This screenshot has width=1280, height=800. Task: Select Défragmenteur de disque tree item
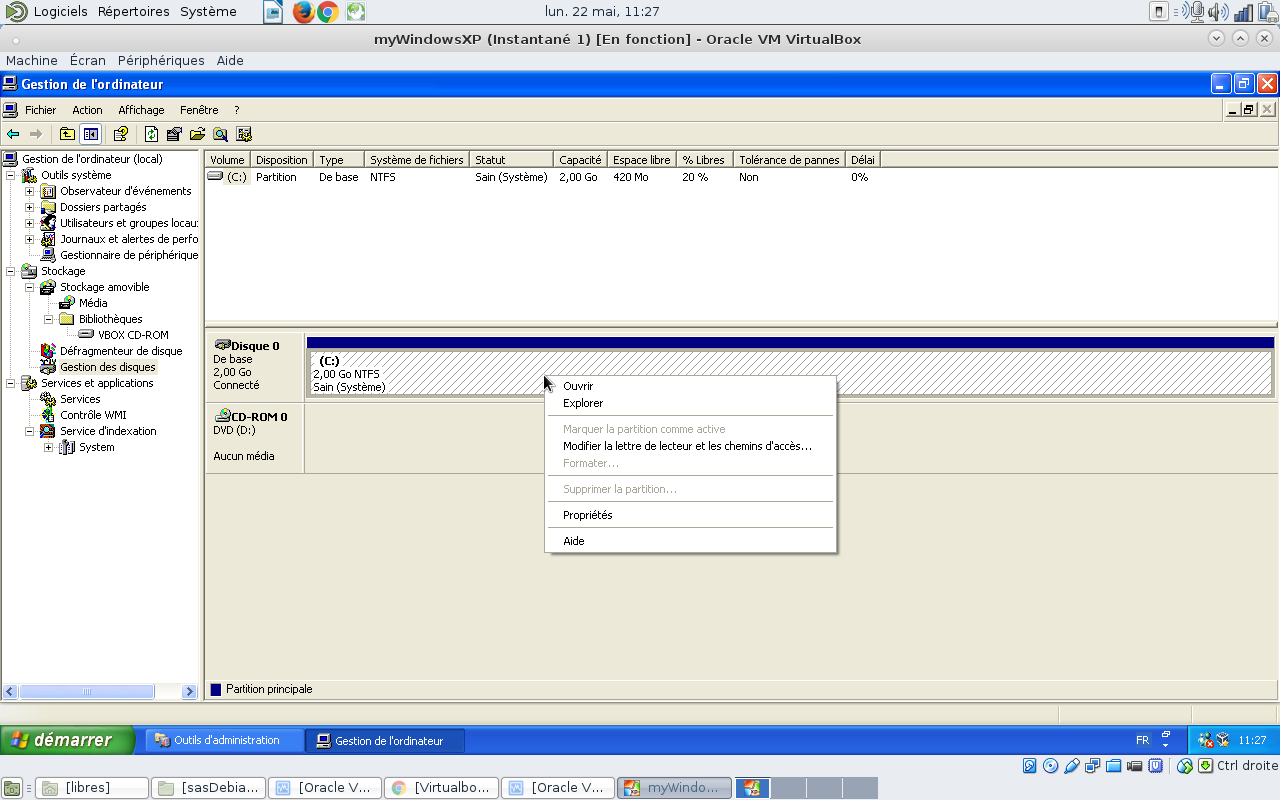point(121,351)
